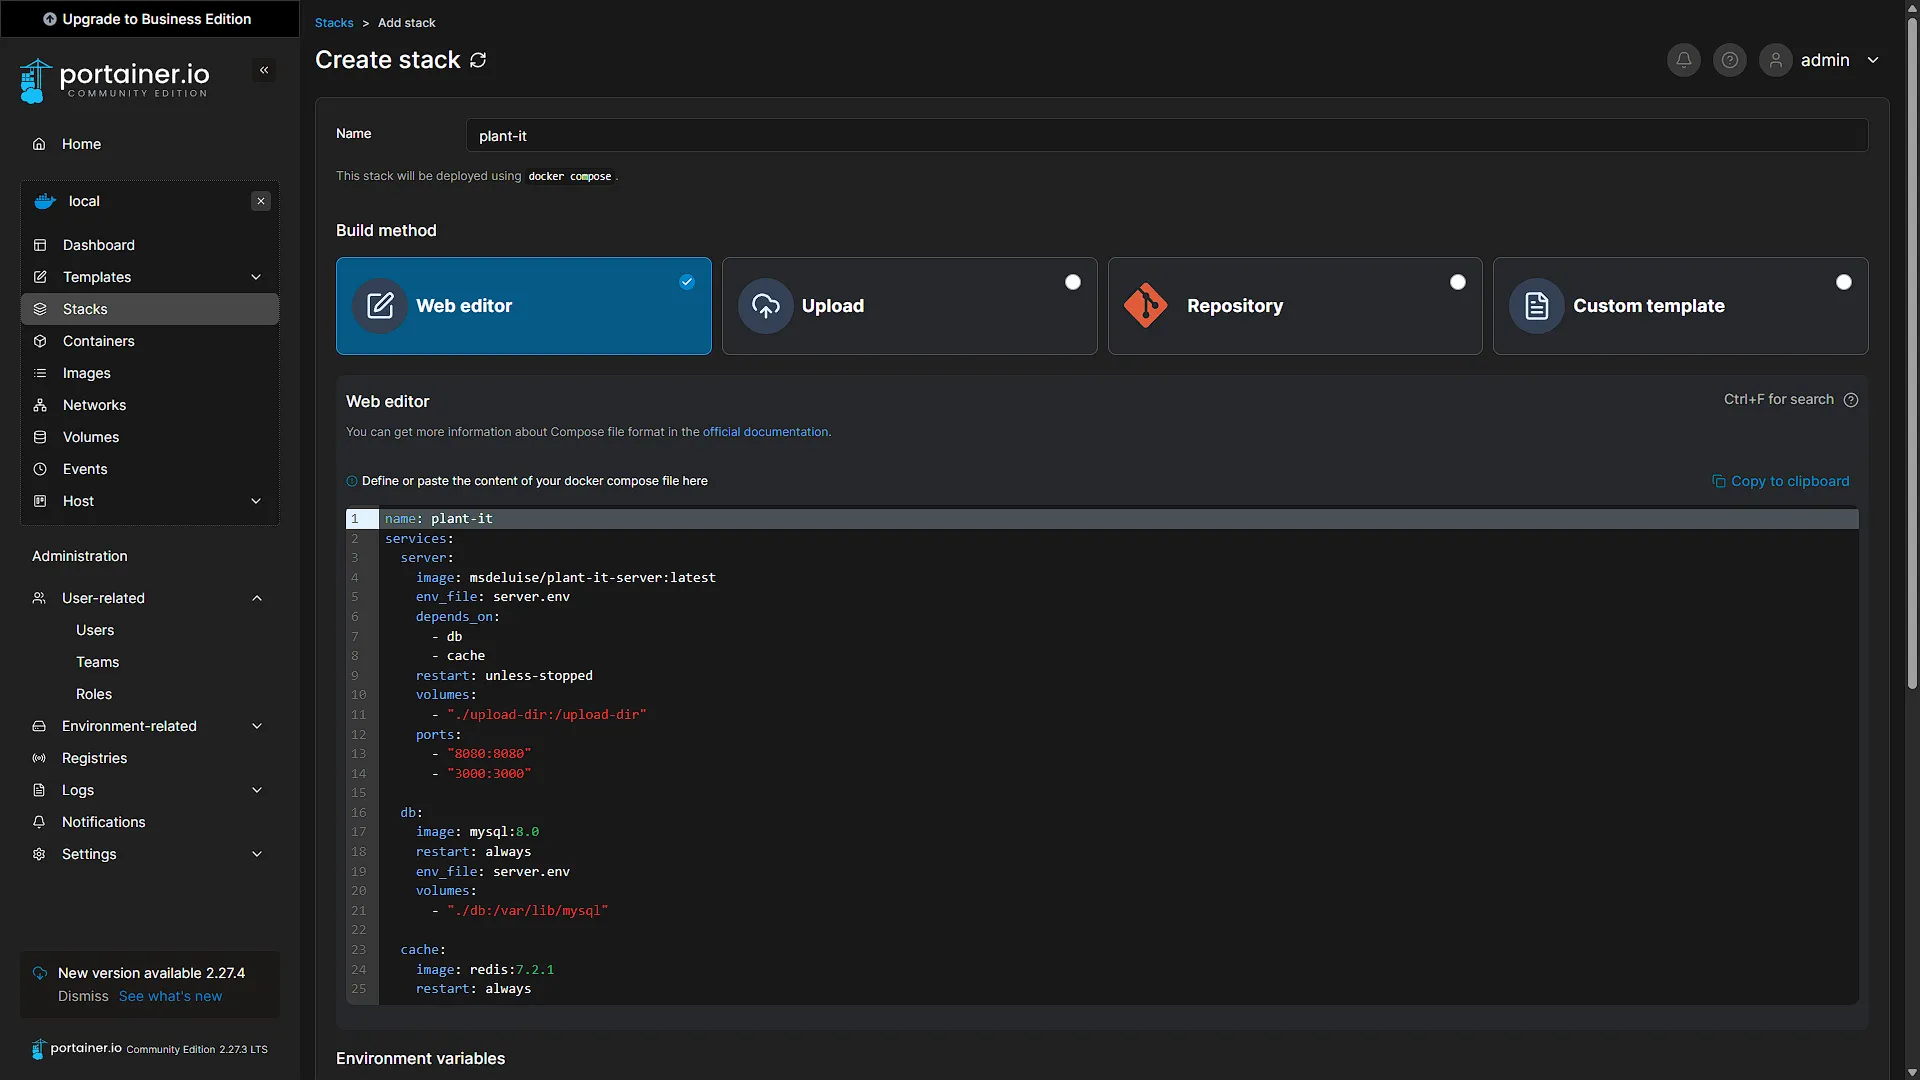Click the Upload cloud icon
The width and height of the screenshot is (1920, 1080).
point(766,306)
